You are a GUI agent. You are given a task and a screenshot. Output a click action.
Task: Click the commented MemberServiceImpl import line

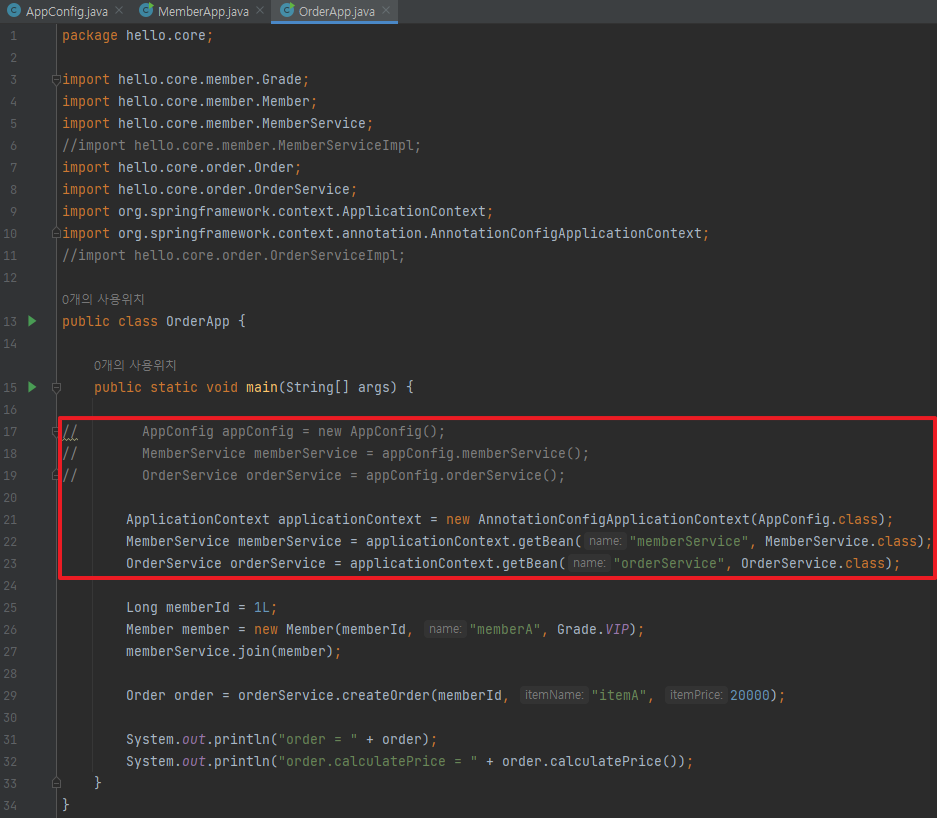tap(241, 146)
